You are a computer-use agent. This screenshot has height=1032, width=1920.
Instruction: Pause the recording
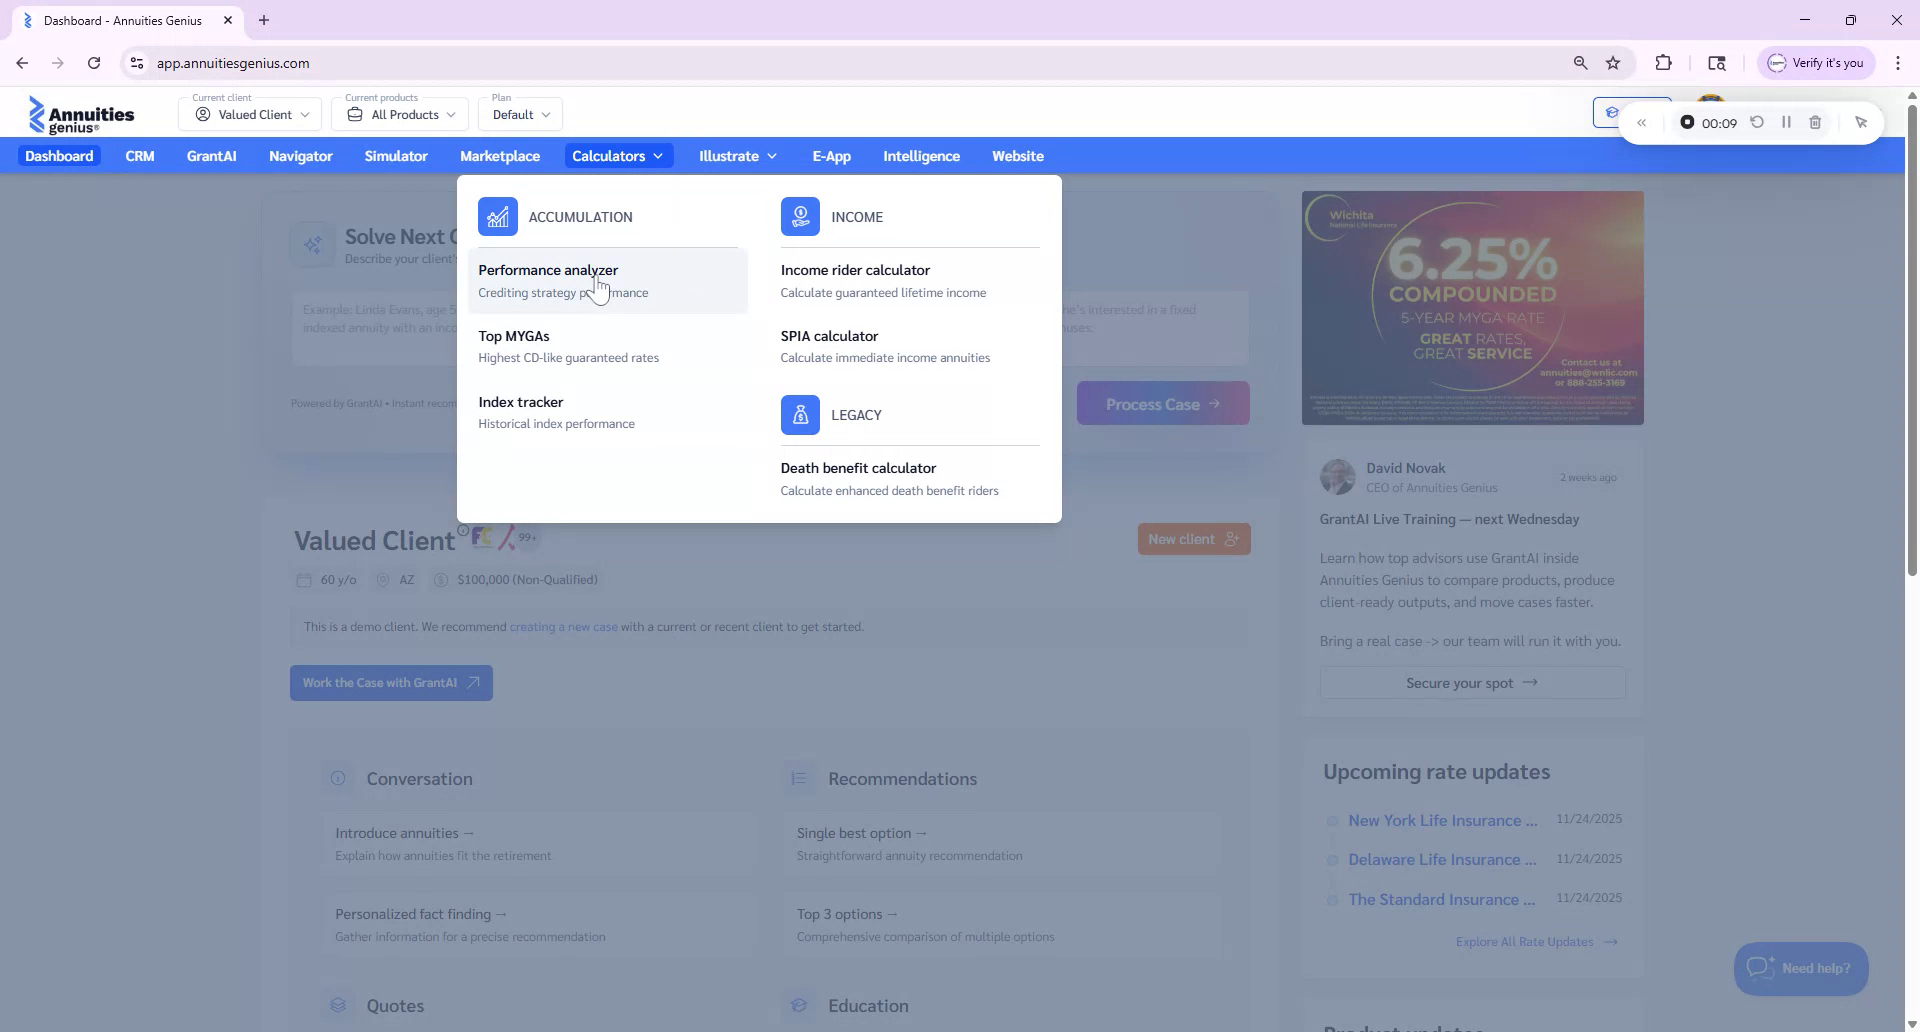pos(1787,122)
